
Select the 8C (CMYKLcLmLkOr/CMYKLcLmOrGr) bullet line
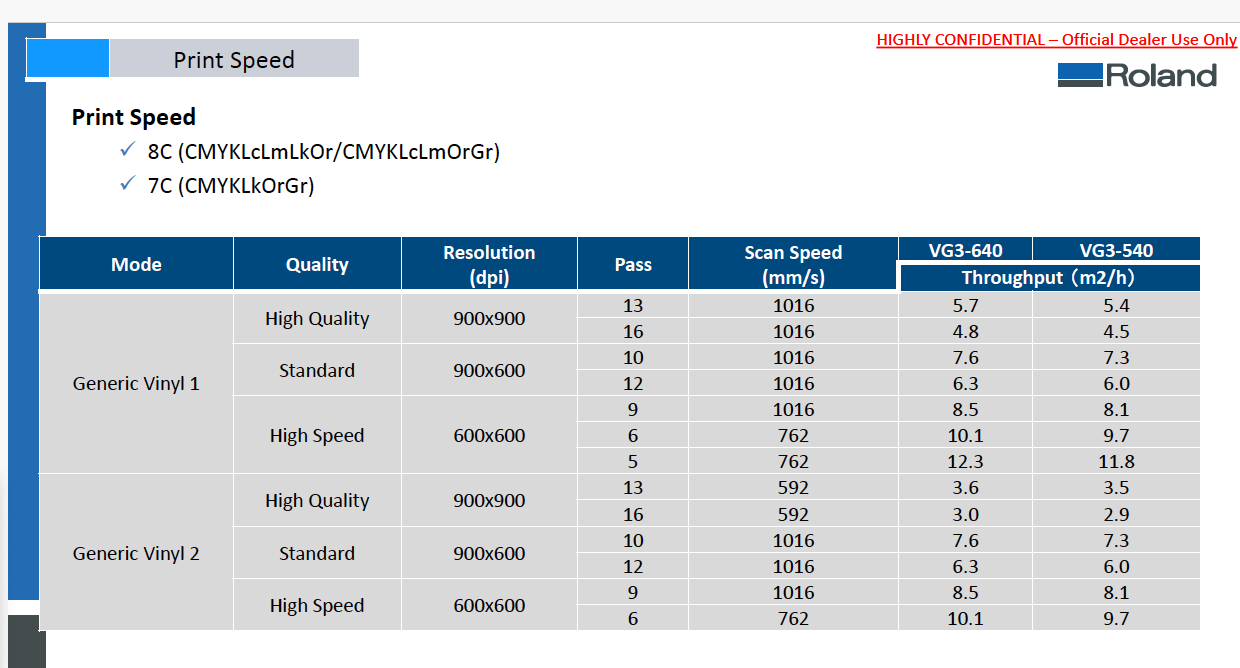pyautogui.click(x=323, y=152)
